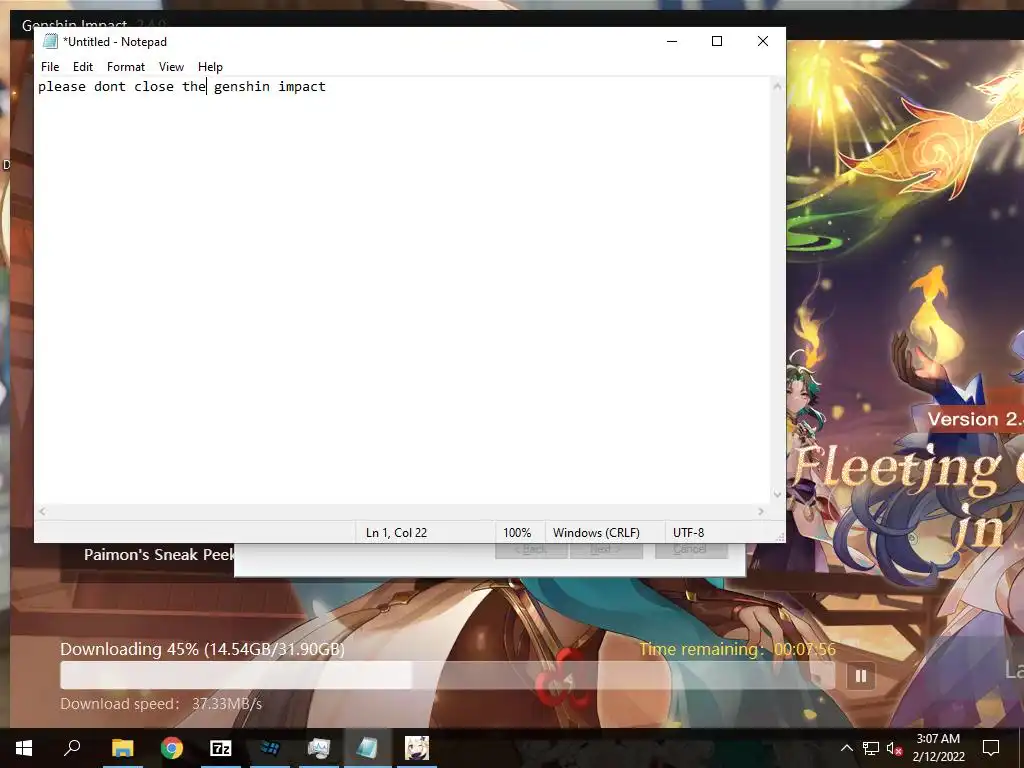This screenshot has height=768, width=1024.
Task: Click the word "impact" in Notepad
Action: [x=302, y=87]
